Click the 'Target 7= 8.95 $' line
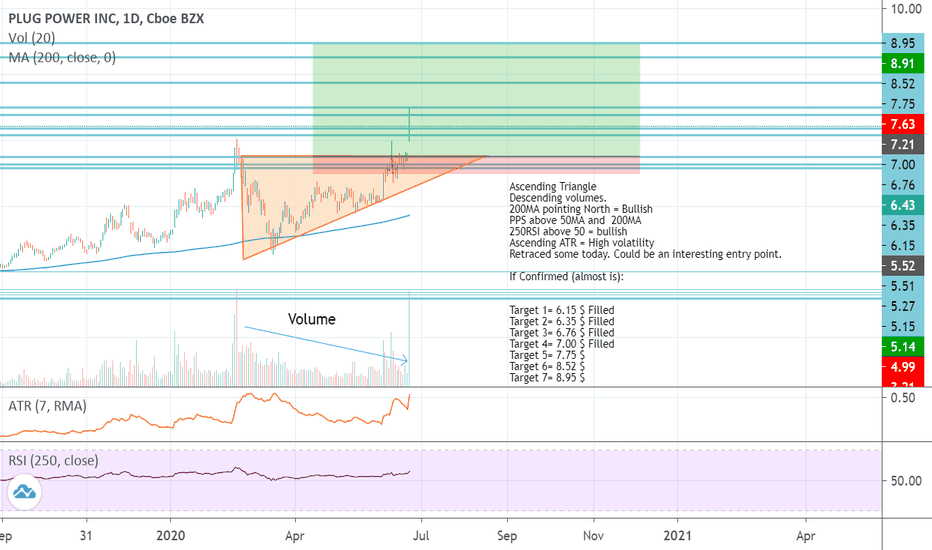Image resolution: width=932 pixels, height=550 pixels. [x=547, y=378]
